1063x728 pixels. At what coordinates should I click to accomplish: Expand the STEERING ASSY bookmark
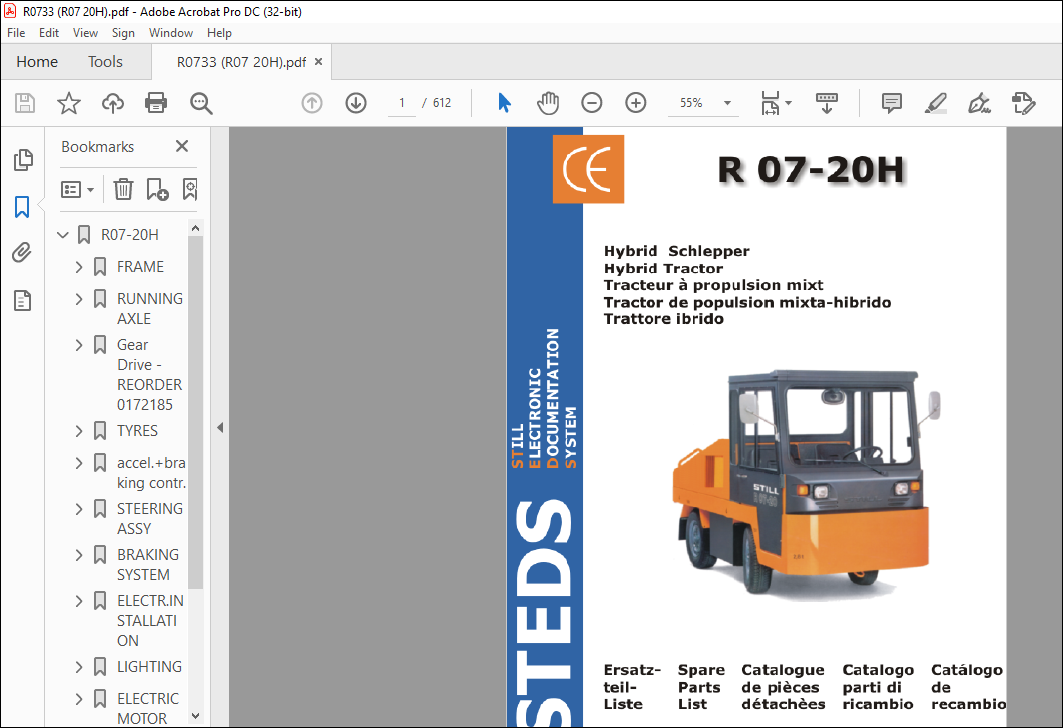click(79, 509)
